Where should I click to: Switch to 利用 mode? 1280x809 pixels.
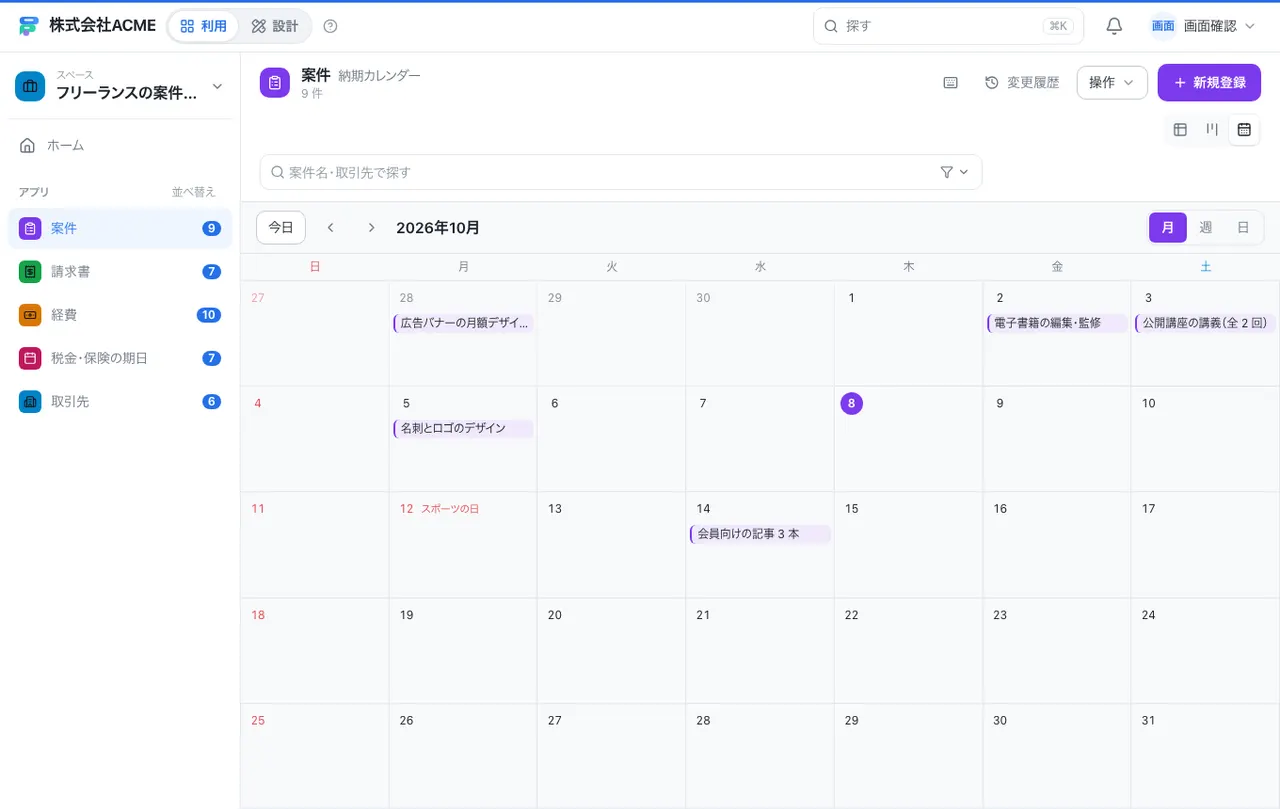[x=204, y=26]
